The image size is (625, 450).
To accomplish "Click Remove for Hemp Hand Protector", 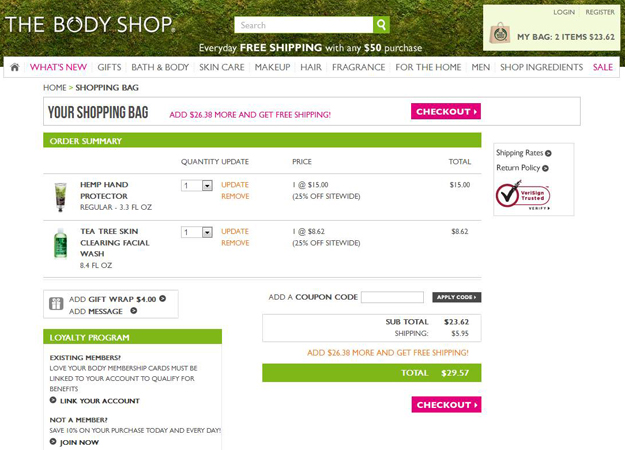I will [x=235, y=196].
